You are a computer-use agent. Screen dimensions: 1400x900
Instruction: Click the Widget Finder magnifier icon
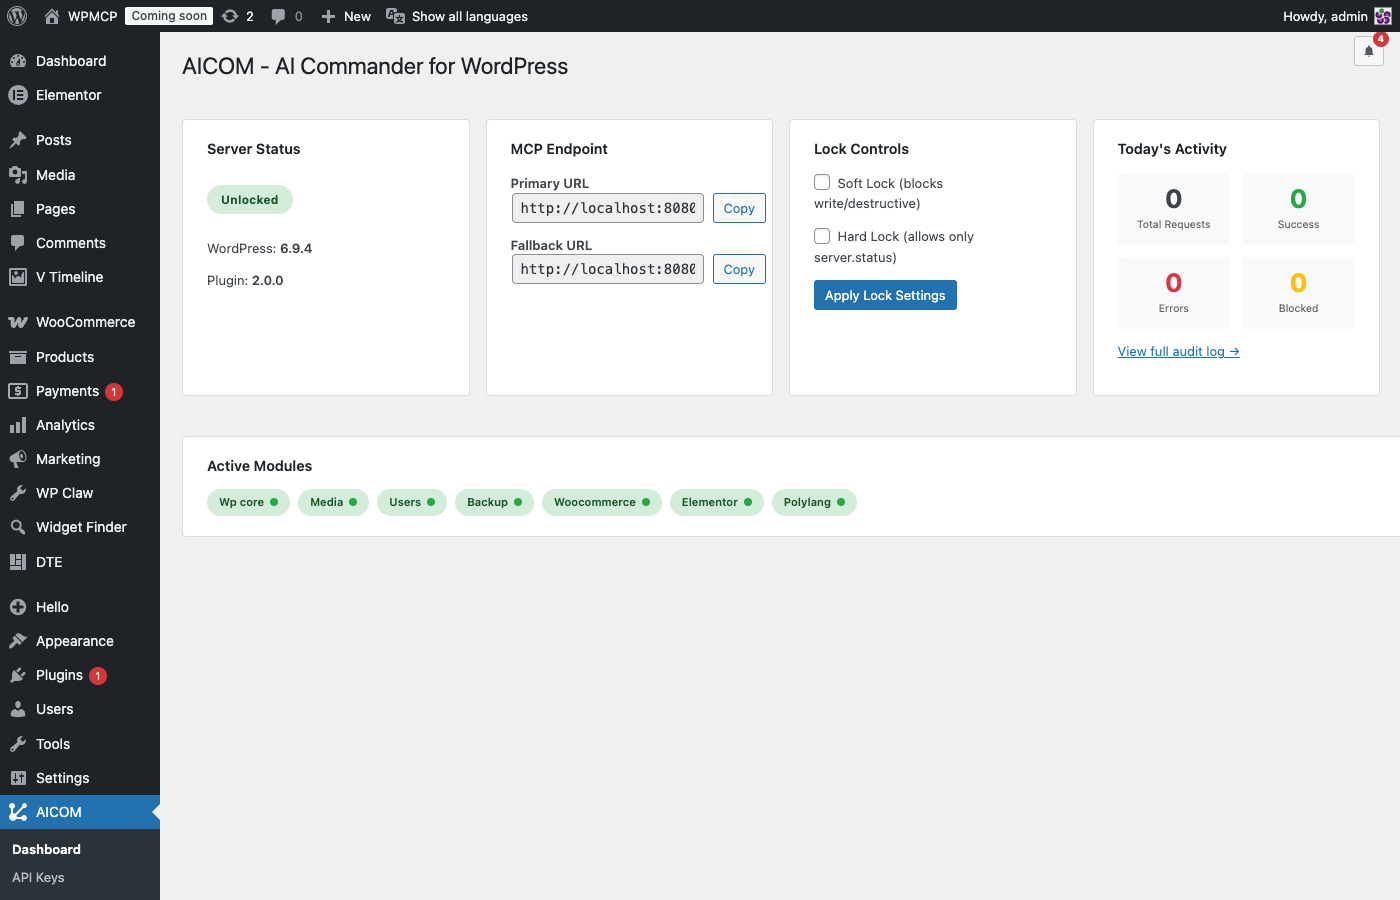[x=18, y=527]
